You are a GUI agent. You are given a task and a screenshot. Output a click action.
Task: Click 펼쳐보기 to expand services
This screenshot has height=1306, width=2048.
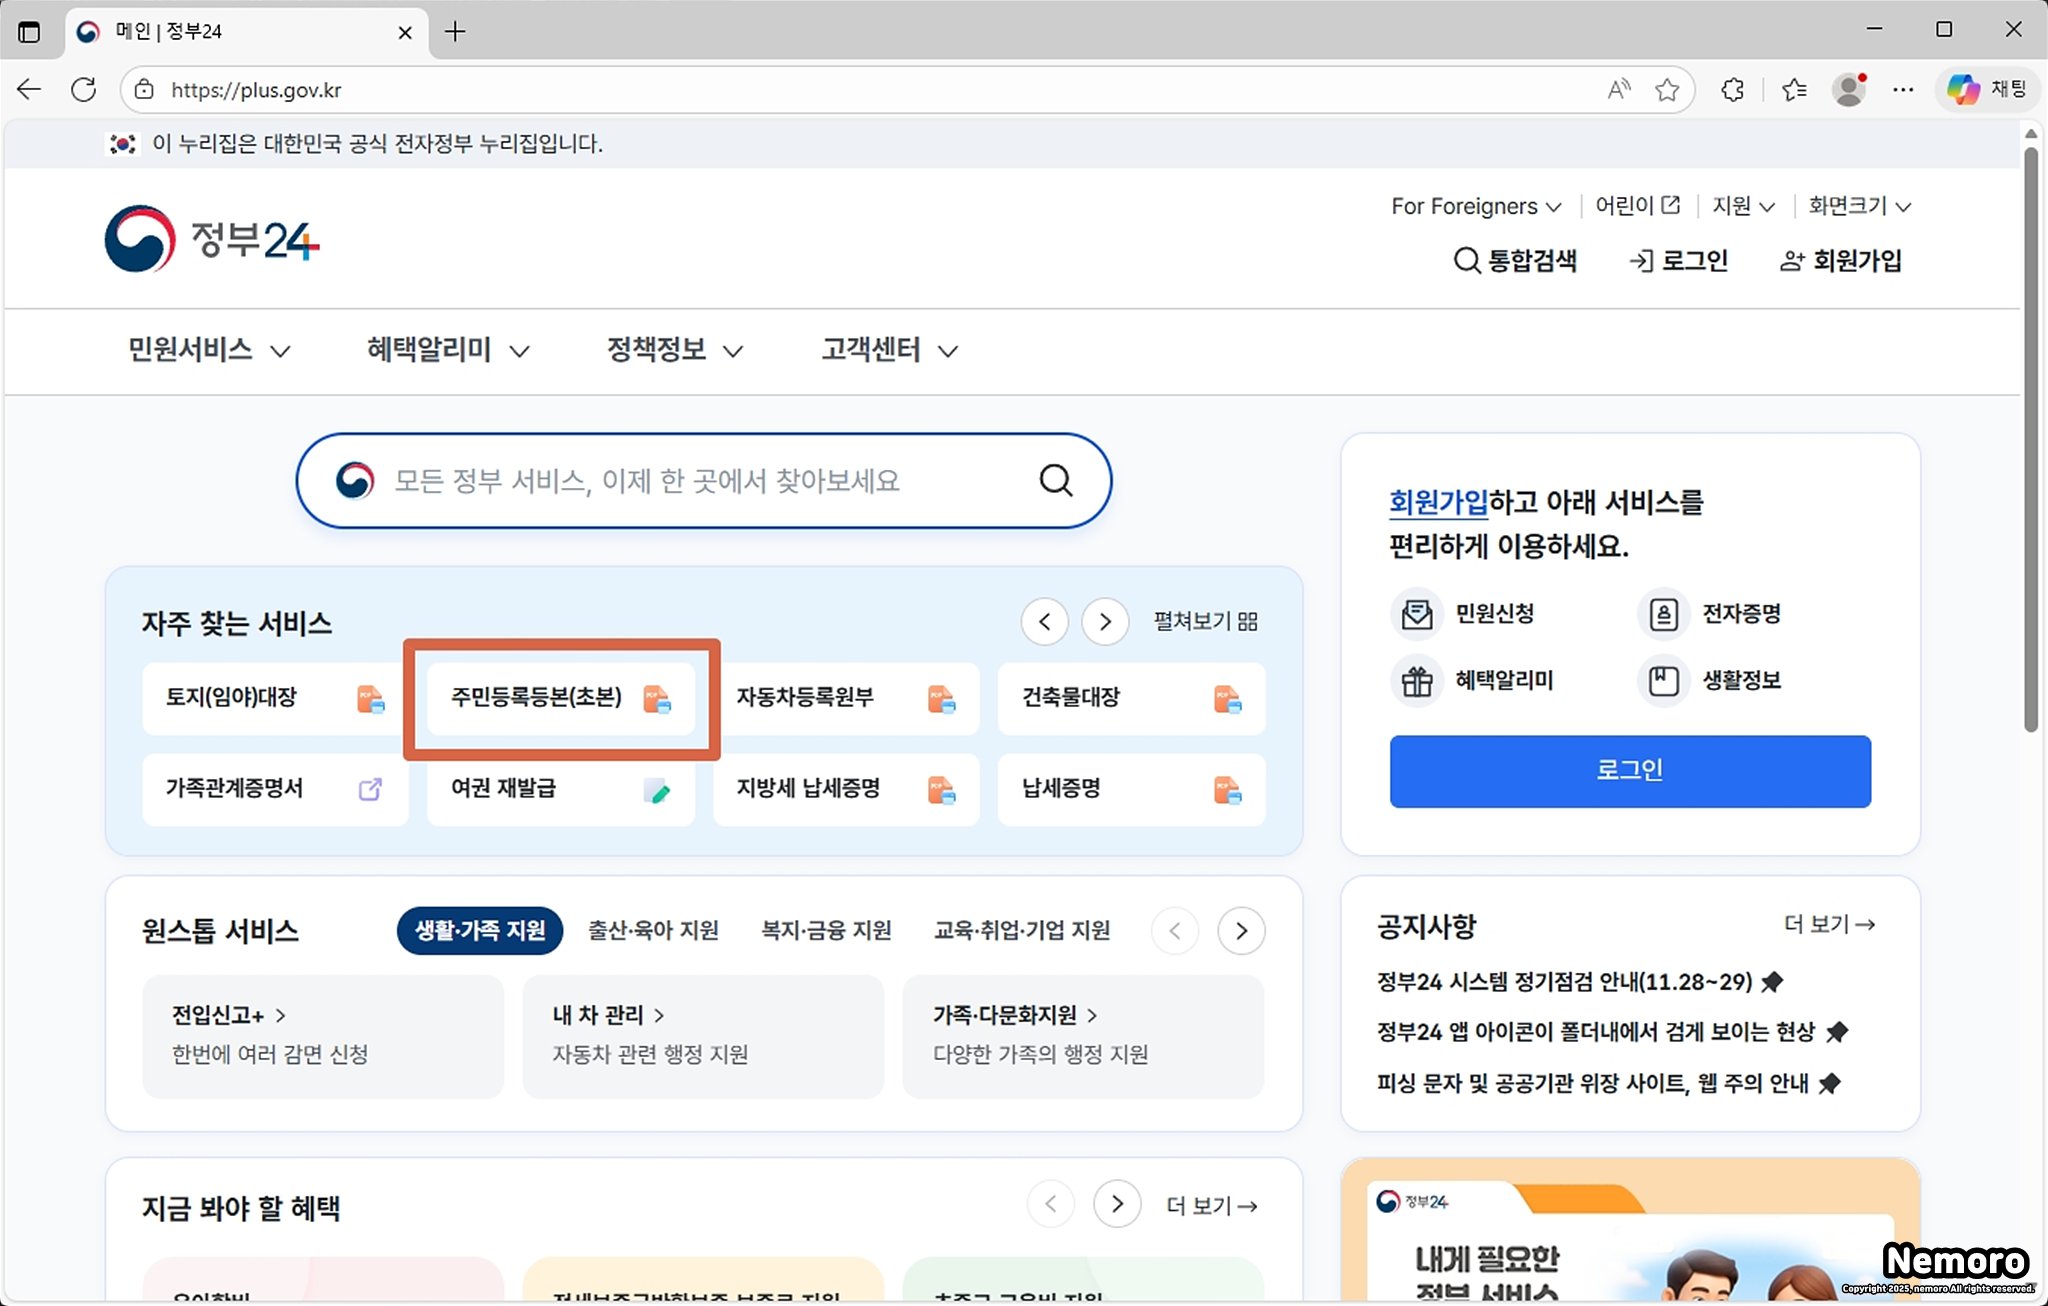1205,622
